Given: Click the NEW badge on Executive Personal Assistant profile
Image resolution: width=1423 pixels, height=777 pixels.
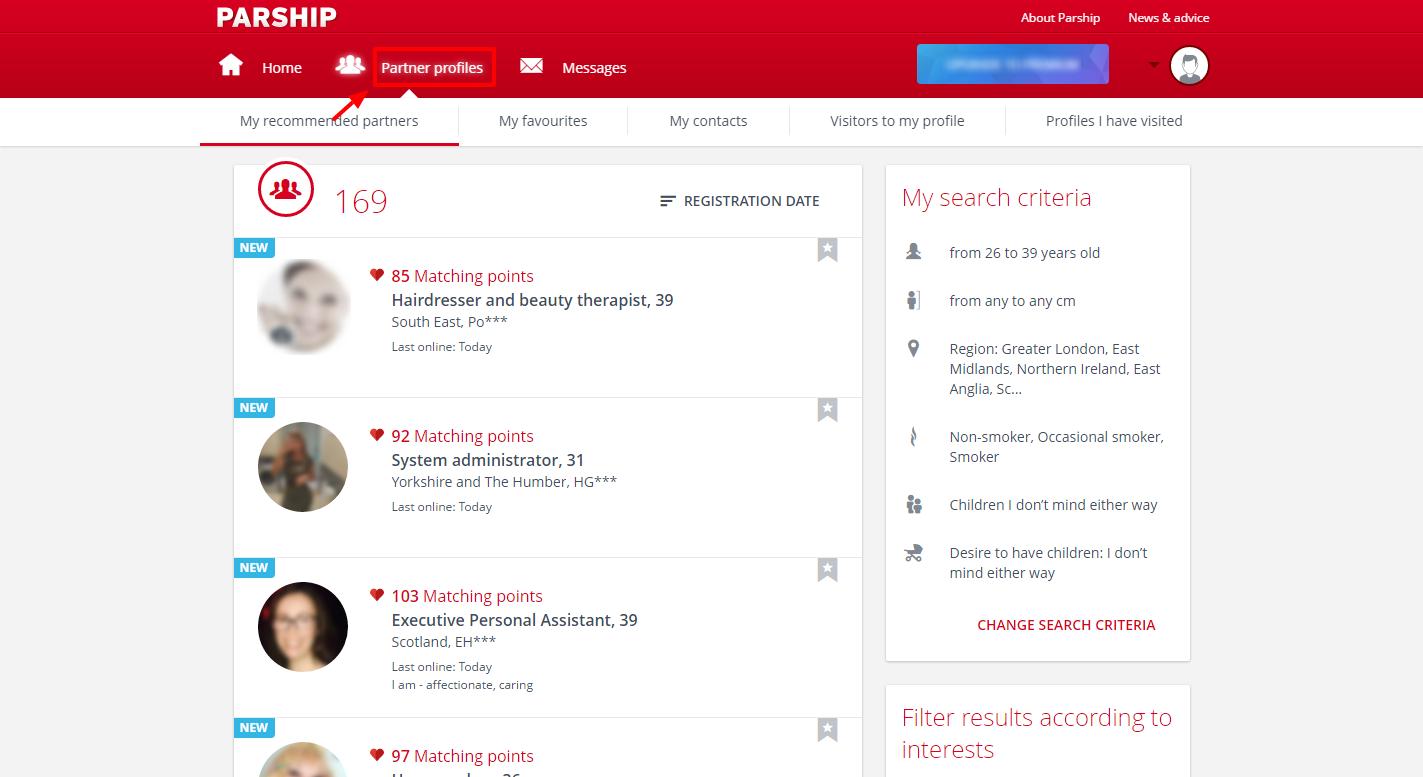Looking at the screenshot, I should point(254,568).
